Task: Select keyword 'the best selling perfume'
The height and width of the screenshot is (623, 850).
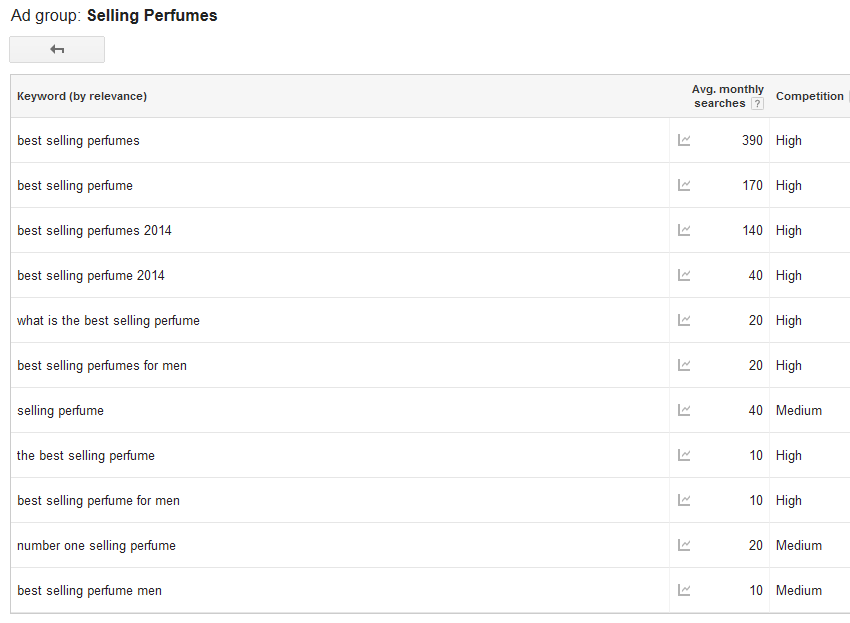Action: 86,456
